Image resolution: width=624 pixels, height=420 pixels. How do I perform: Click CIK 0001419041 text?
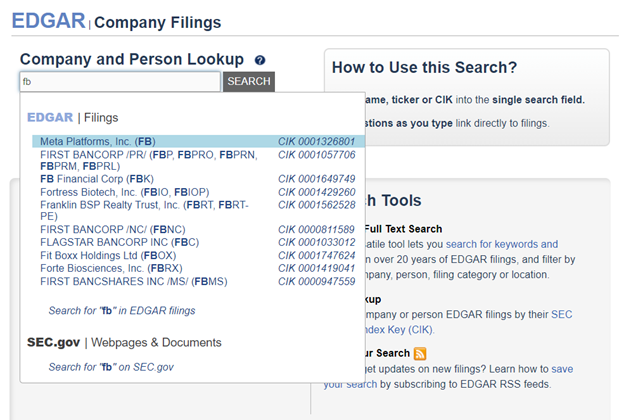coord(316,268)
